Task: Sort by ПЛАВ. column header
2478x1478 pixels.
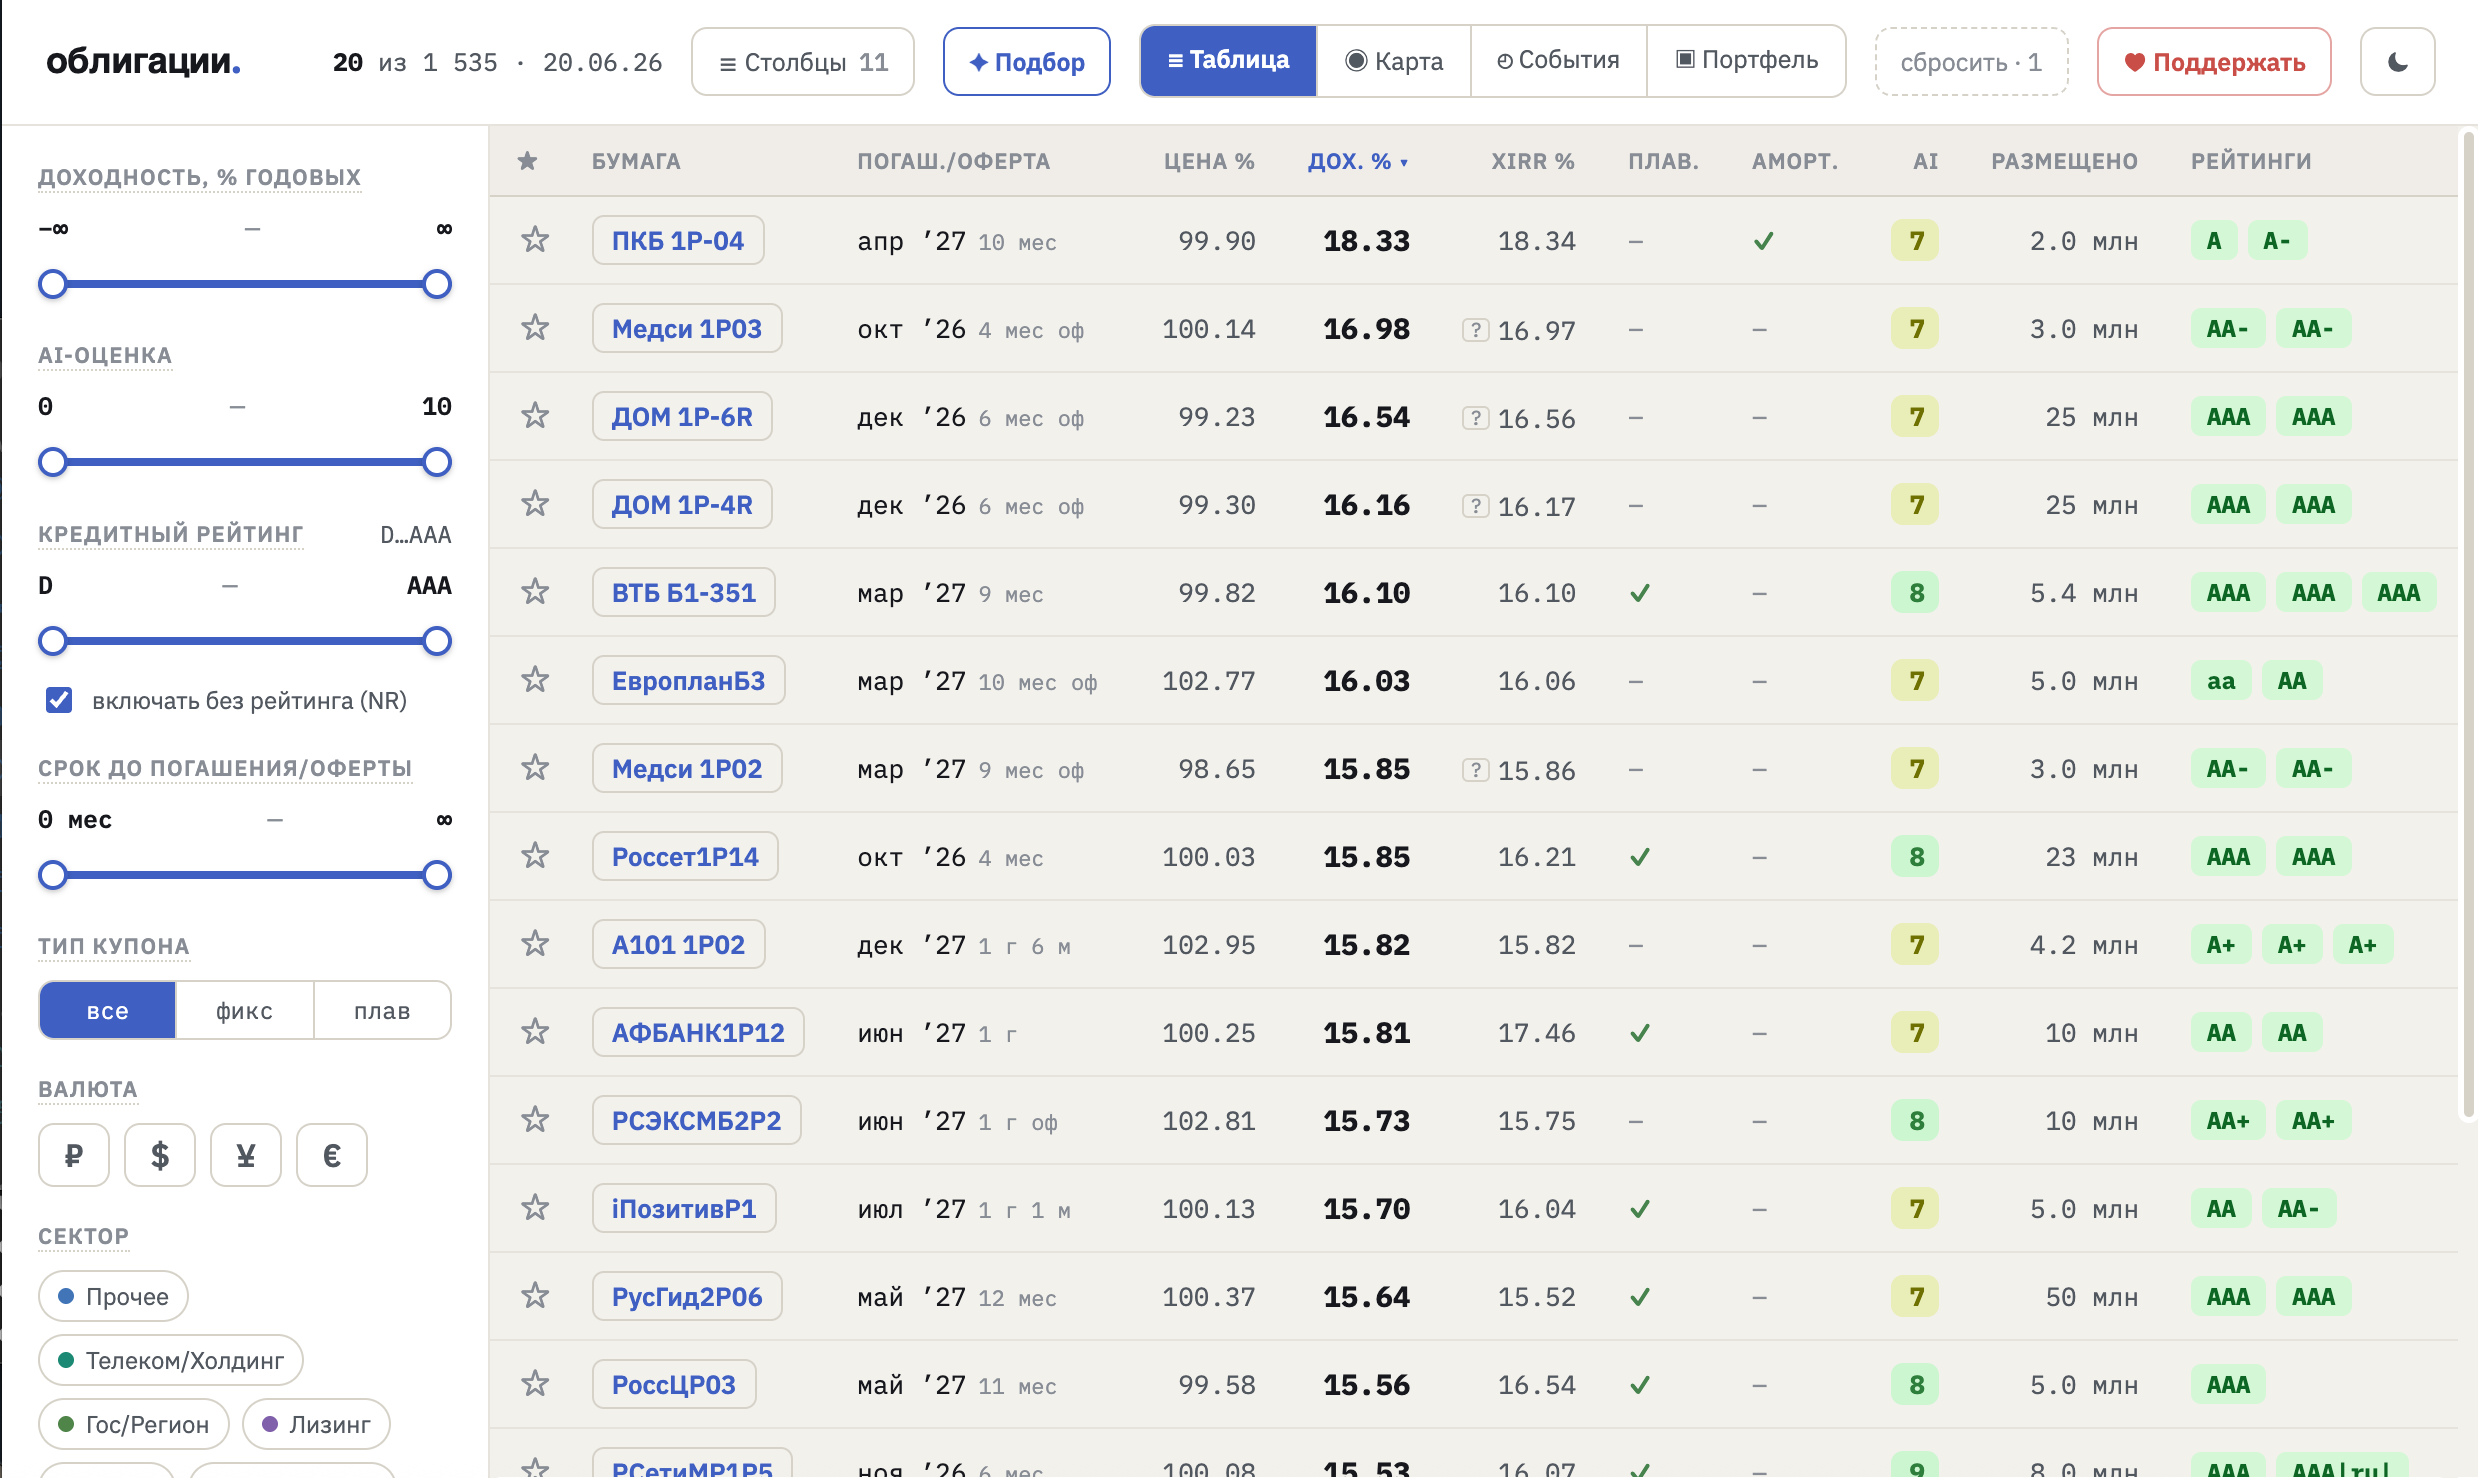Action: click(x=1663, y=161)
